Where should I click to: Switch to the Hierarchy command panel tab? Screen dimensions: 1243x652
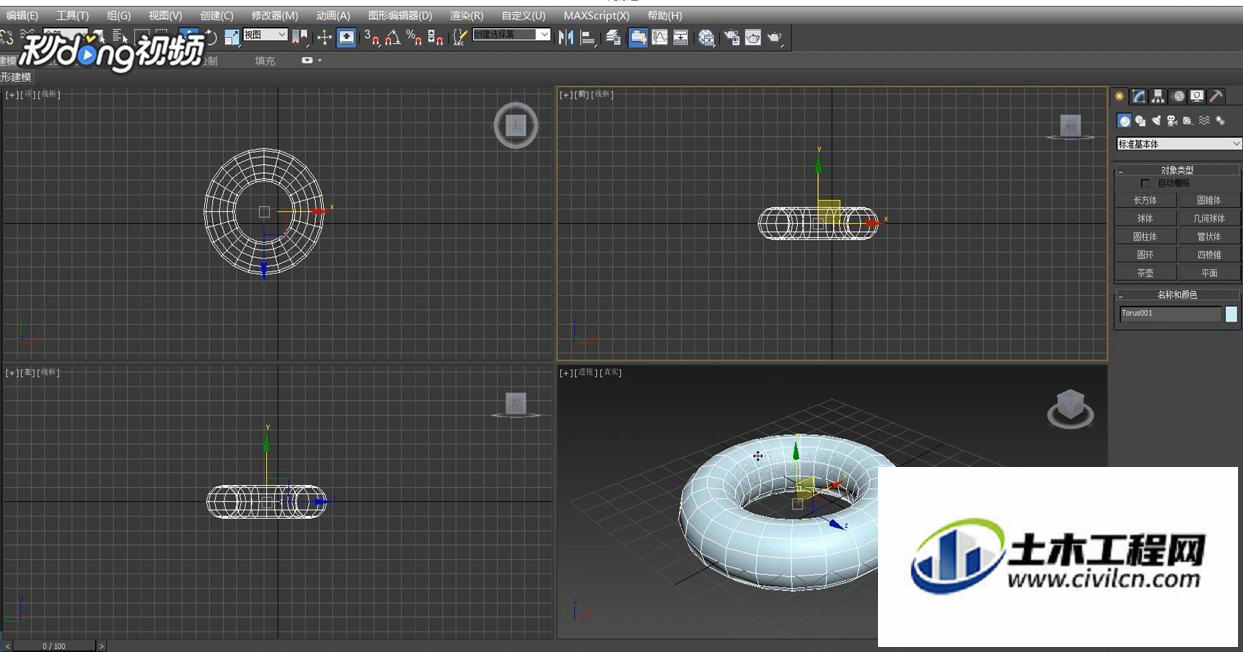pyautogui.click(x=1158, y=96)
